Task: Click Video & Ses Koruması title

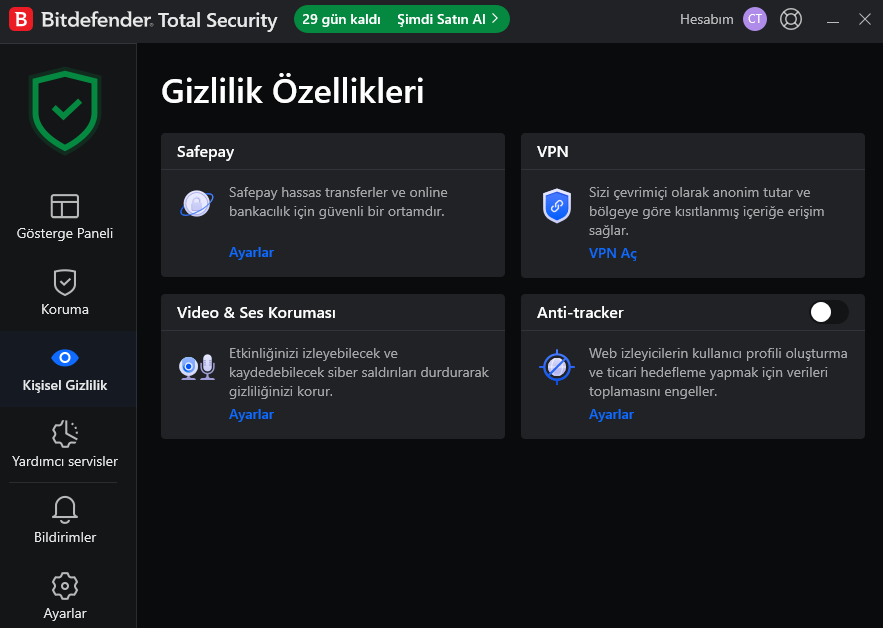Action: click(256, 313)
